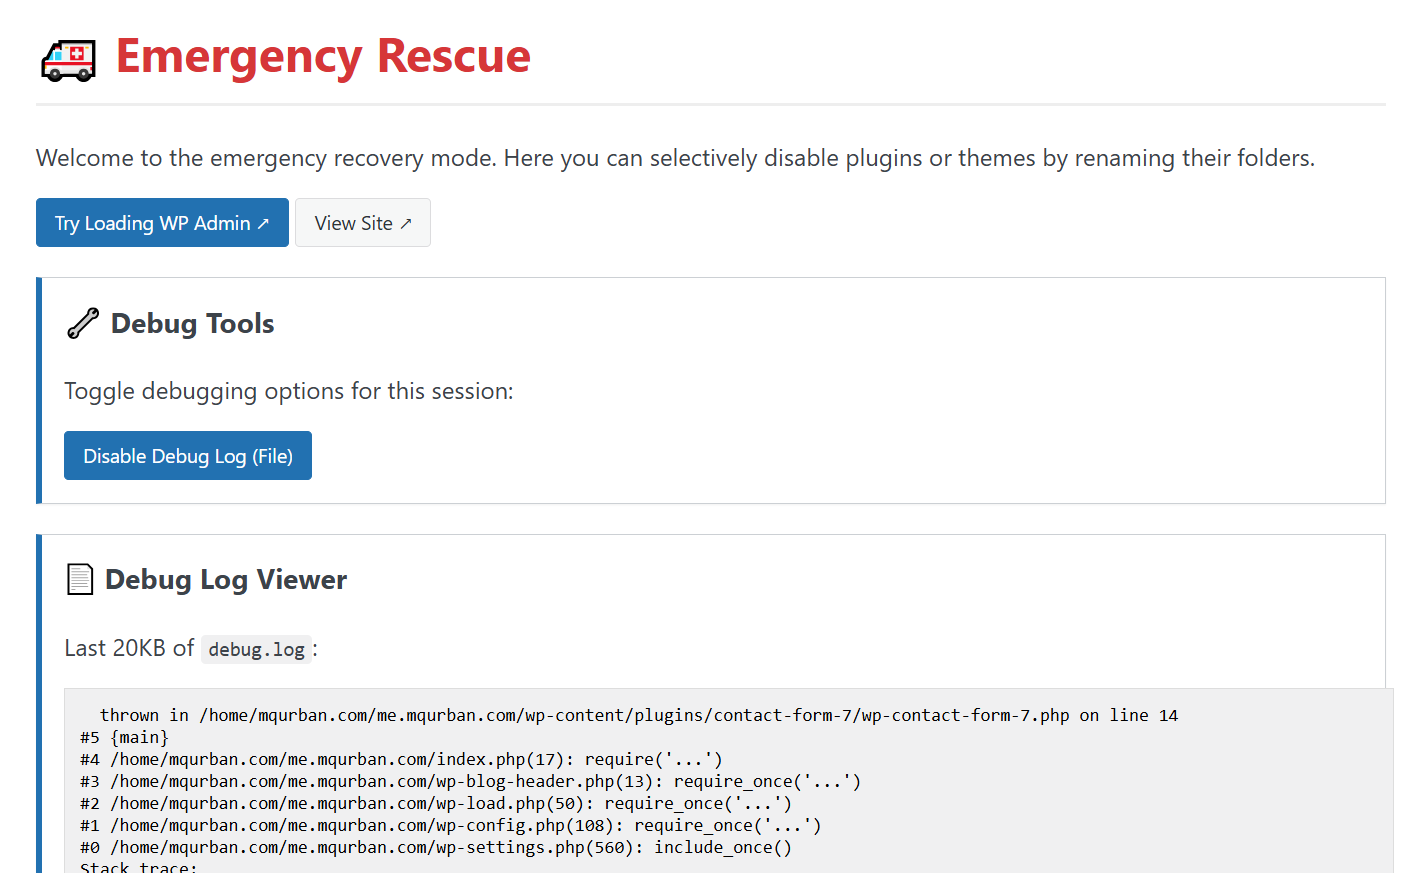Screen dimensions: 1414x873
Task: Select the Debug Log Viewer heading
Action: [x=225, y=579]
